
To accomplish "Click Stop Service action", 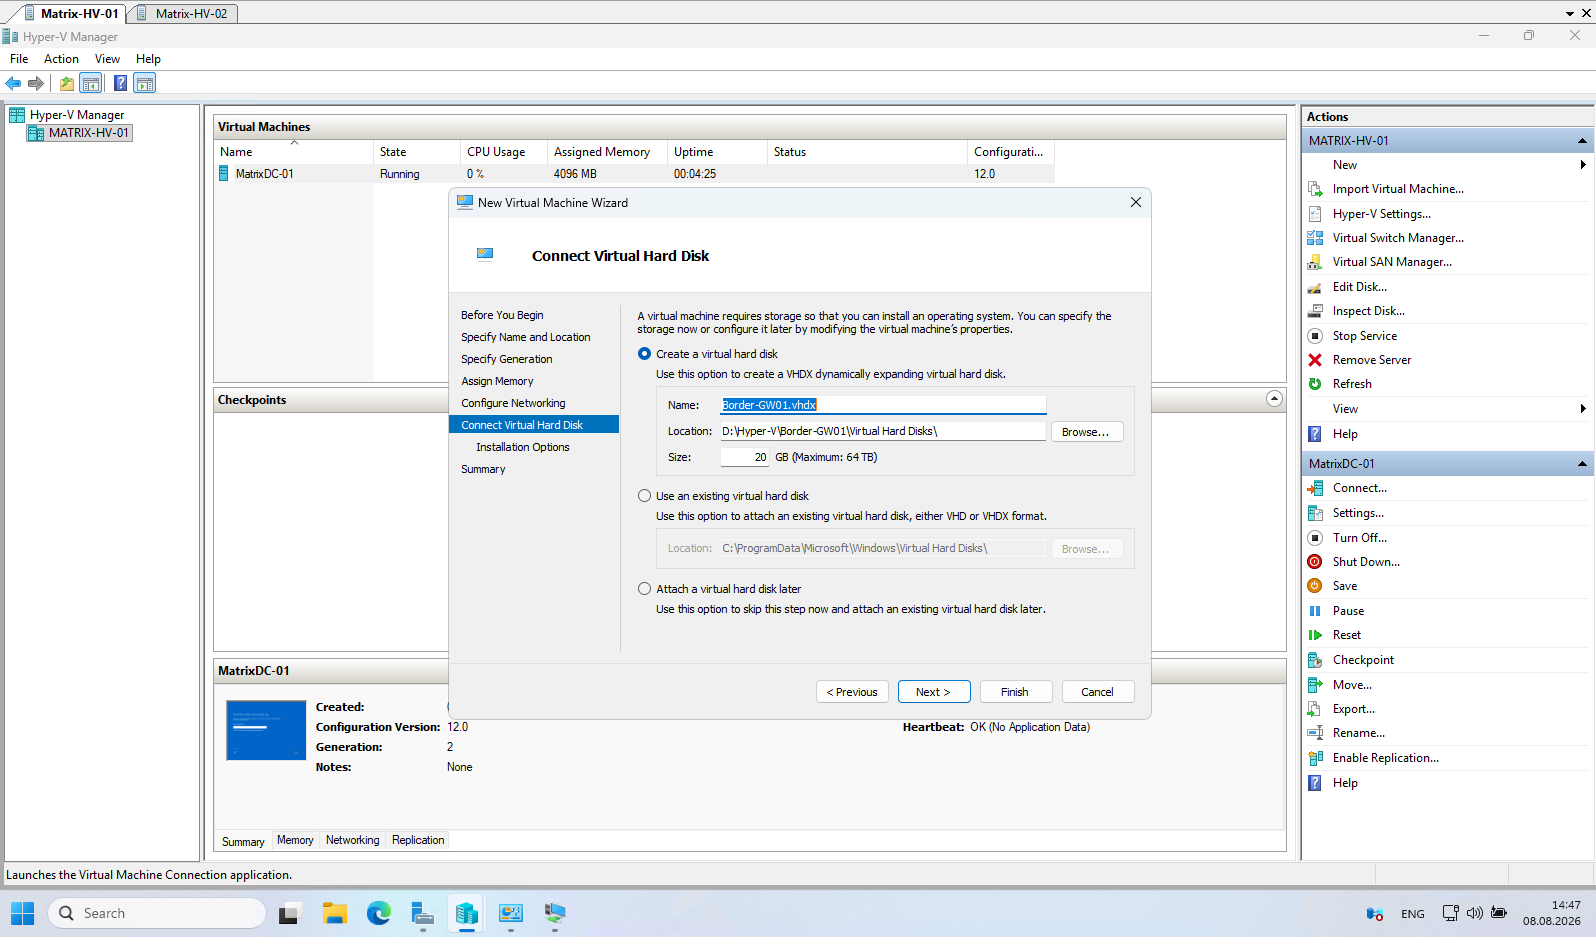I will tap(1364, 336).
